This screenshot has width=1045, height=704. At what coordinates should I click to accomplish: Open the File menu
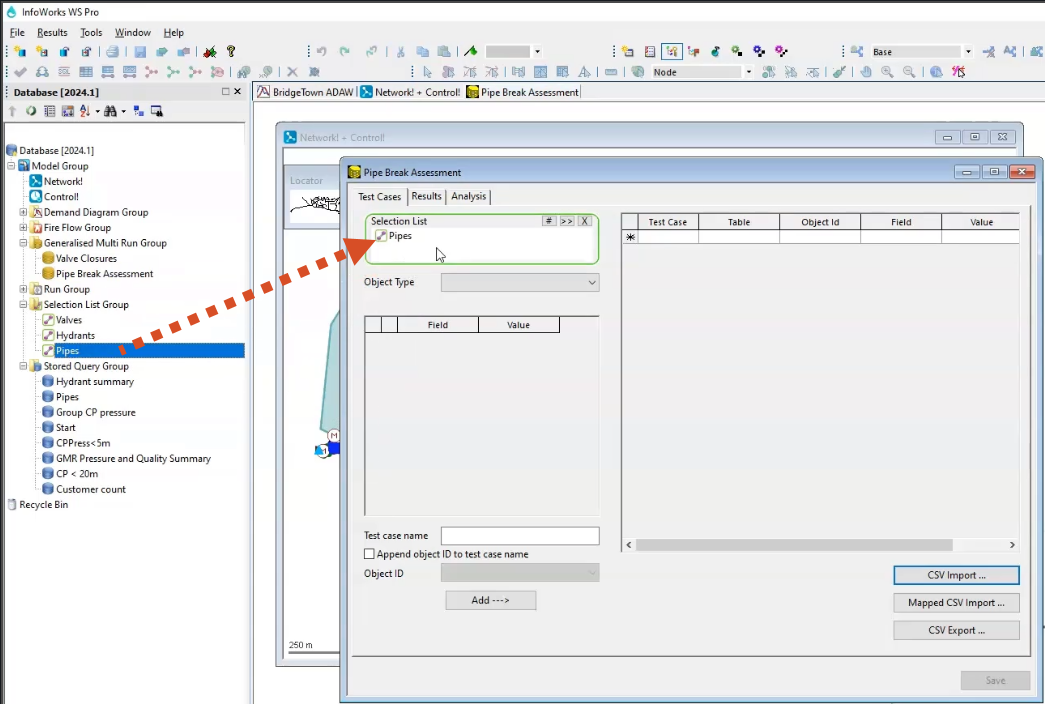click(x=17, y=32)
